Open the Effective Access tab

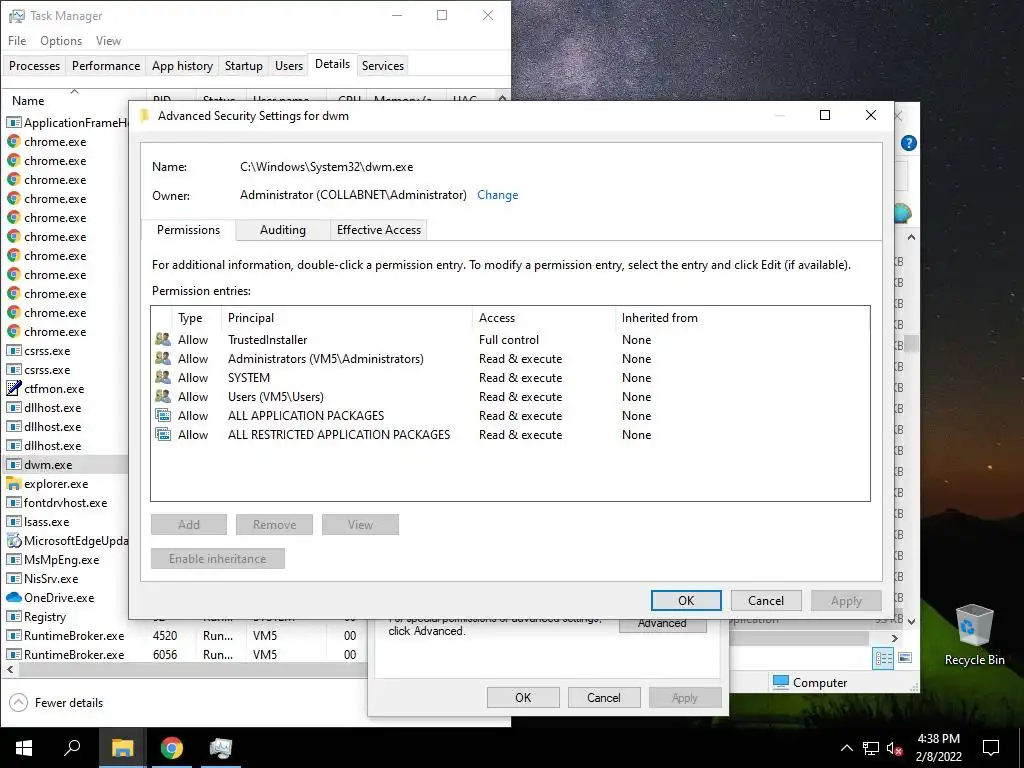379,230
